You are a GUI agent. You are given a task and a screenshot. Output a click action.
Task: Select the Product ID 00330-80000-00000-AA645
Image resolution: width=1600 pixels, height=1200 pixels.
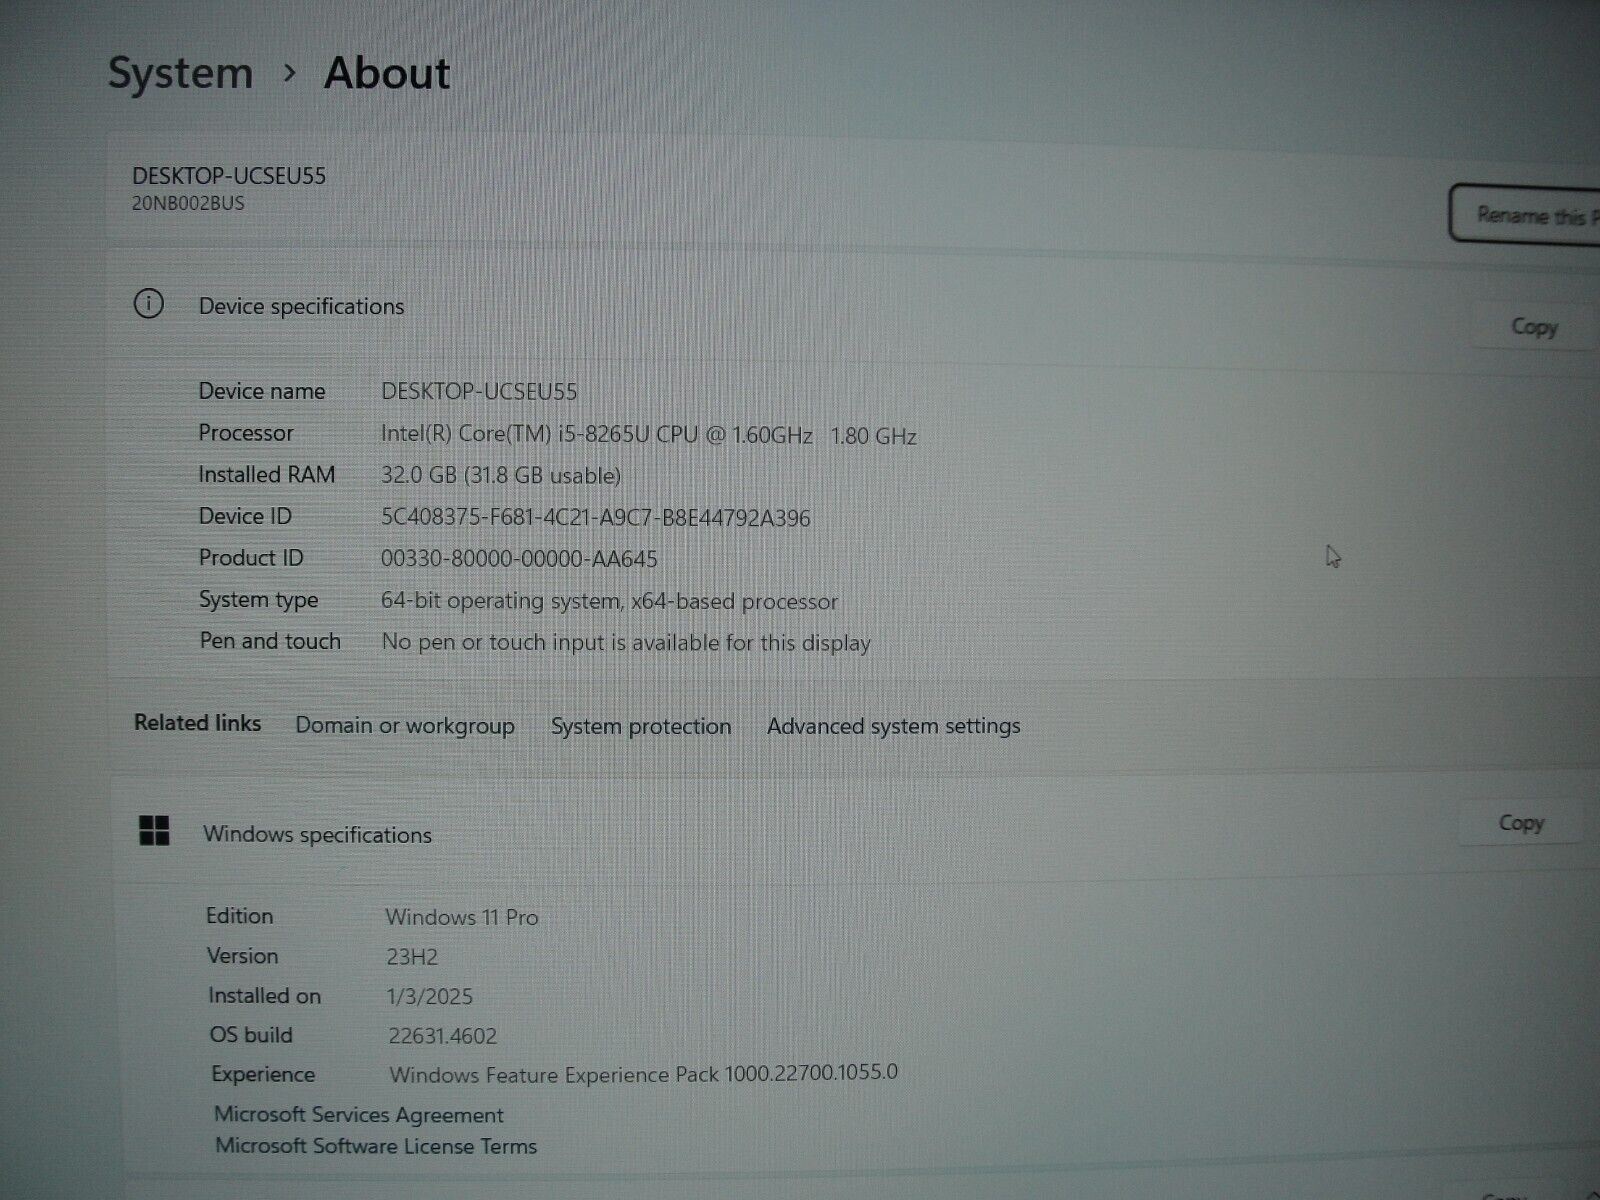coord(519,559)
